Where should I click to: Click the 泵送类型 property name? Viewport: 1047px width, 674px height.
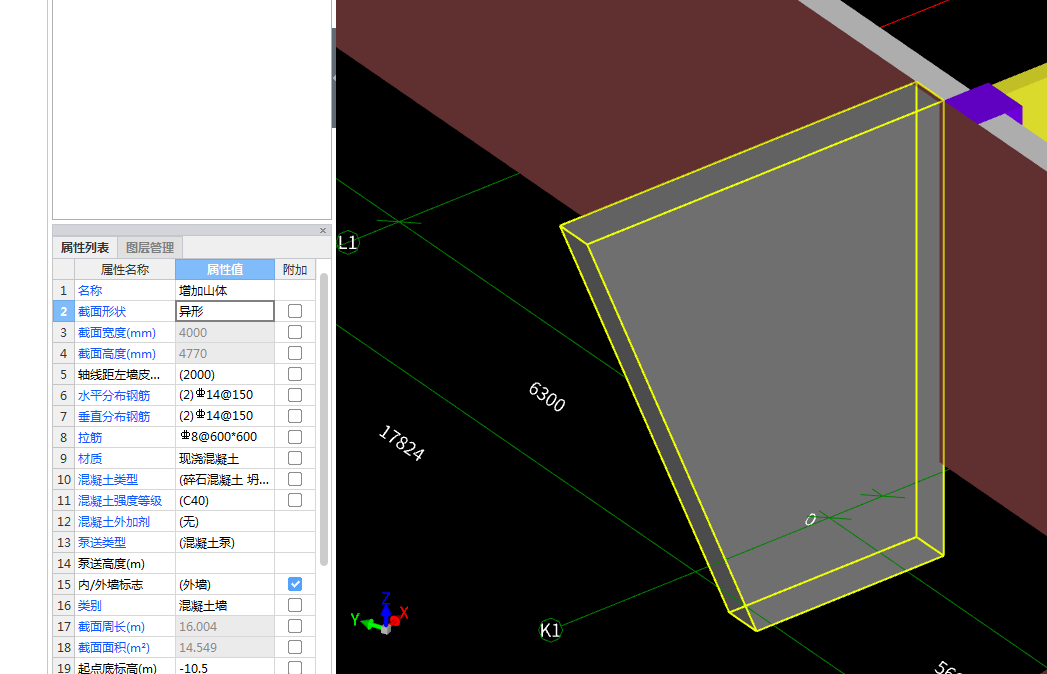pos(101,542)
